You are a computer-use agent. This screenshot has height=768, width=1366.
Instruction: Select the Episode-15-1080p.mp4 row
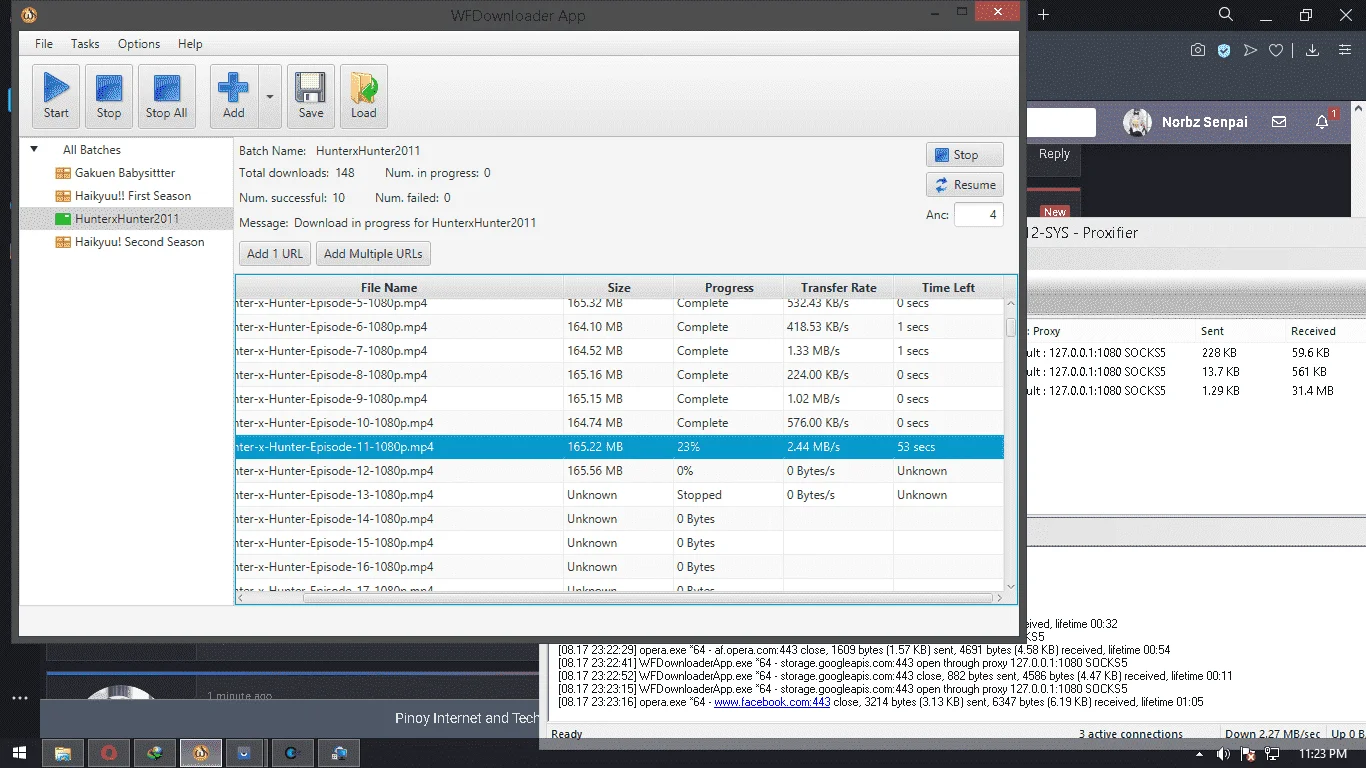(x=619, y=543)
